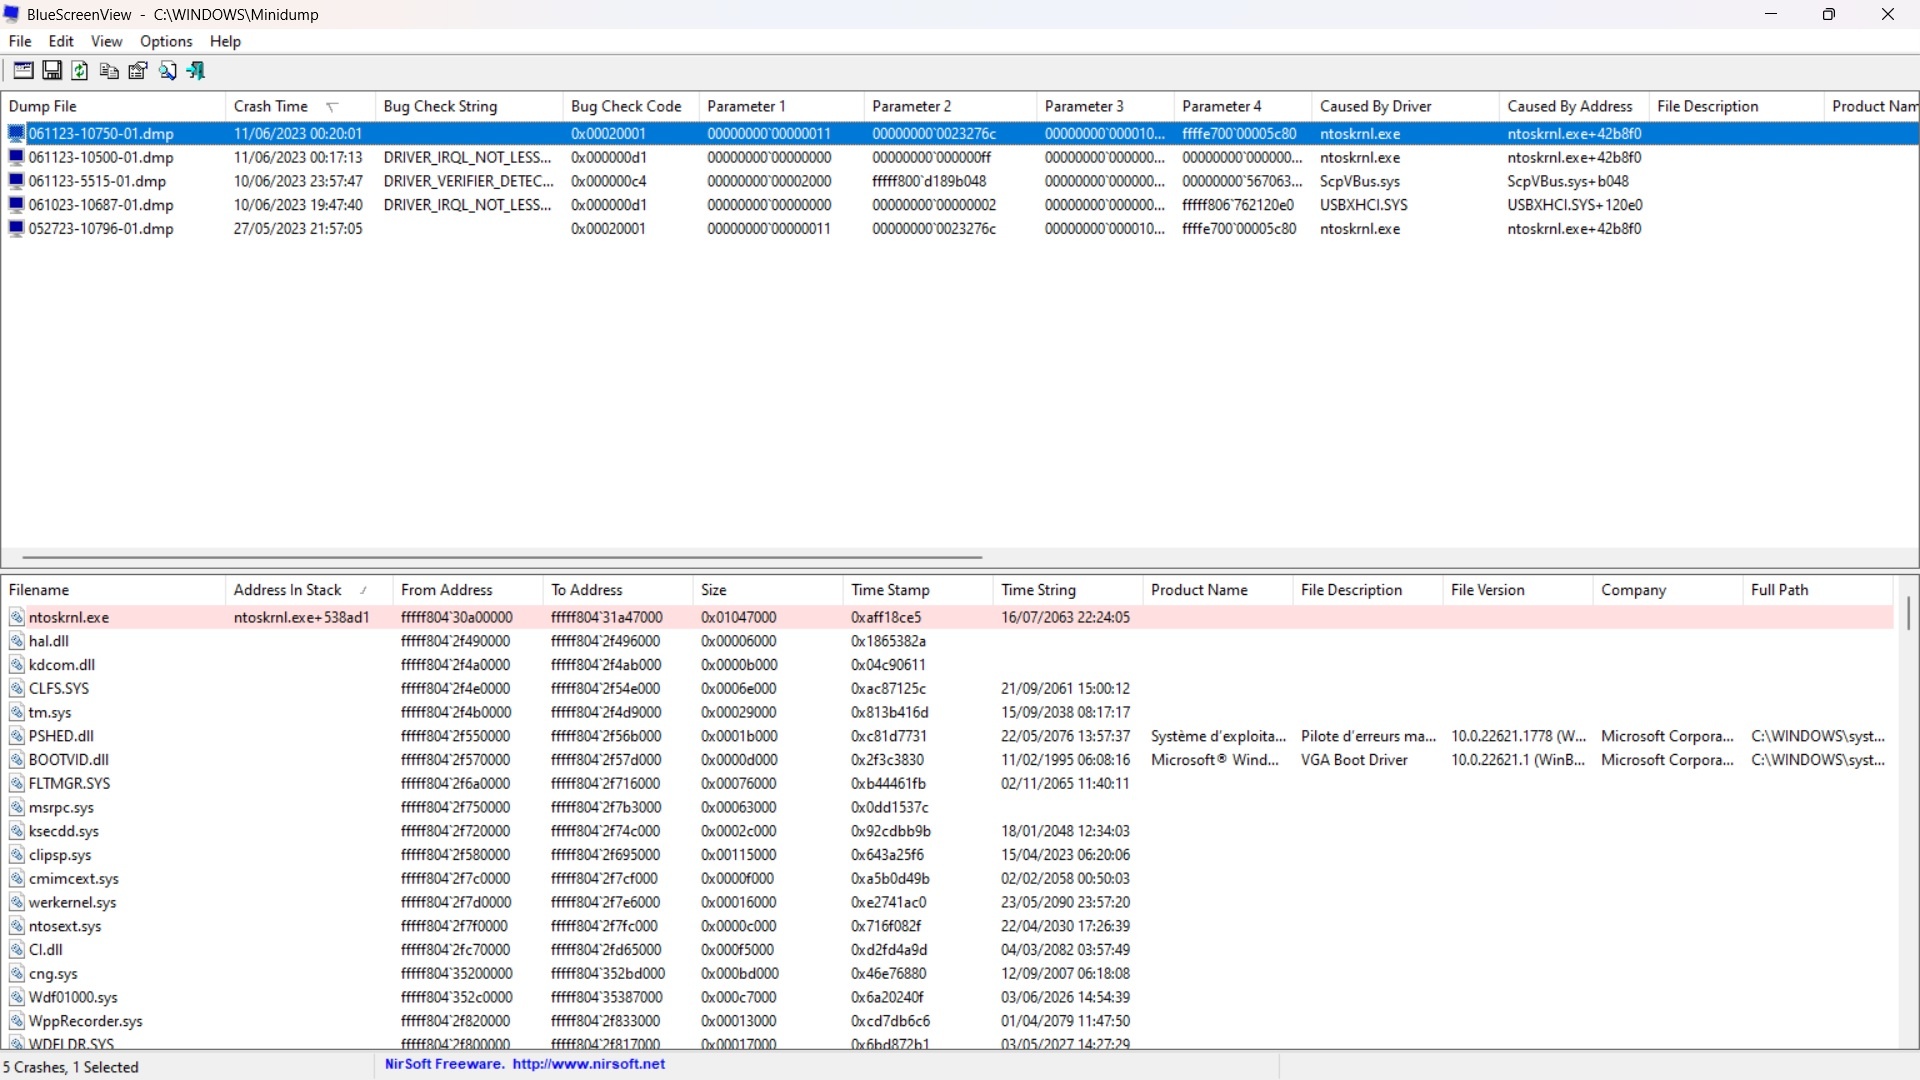The width and height of the screenshot is (1920, 1080).
Task: Select the Wdf01000.sys row
Action: pos(947,998)
